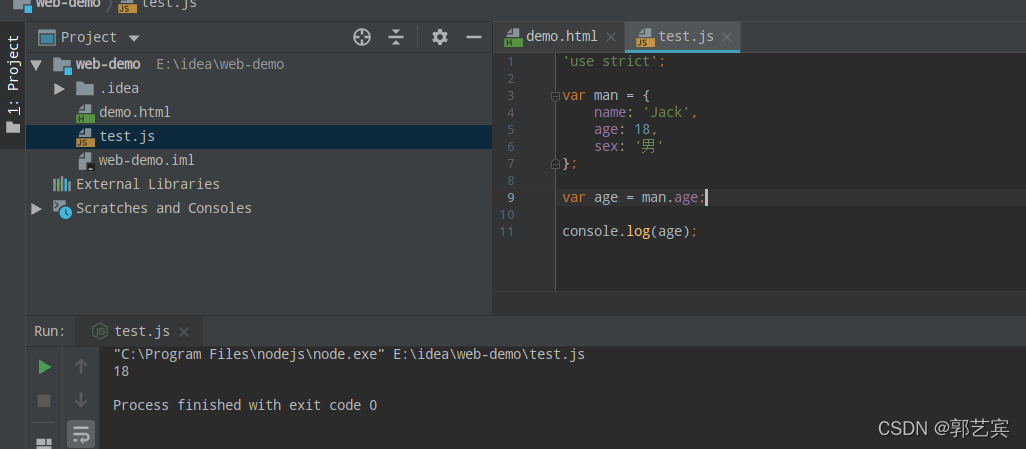Collapse all with the Project panel icon
Viewport: 1026px width, 449px height.
click(396, 37)
